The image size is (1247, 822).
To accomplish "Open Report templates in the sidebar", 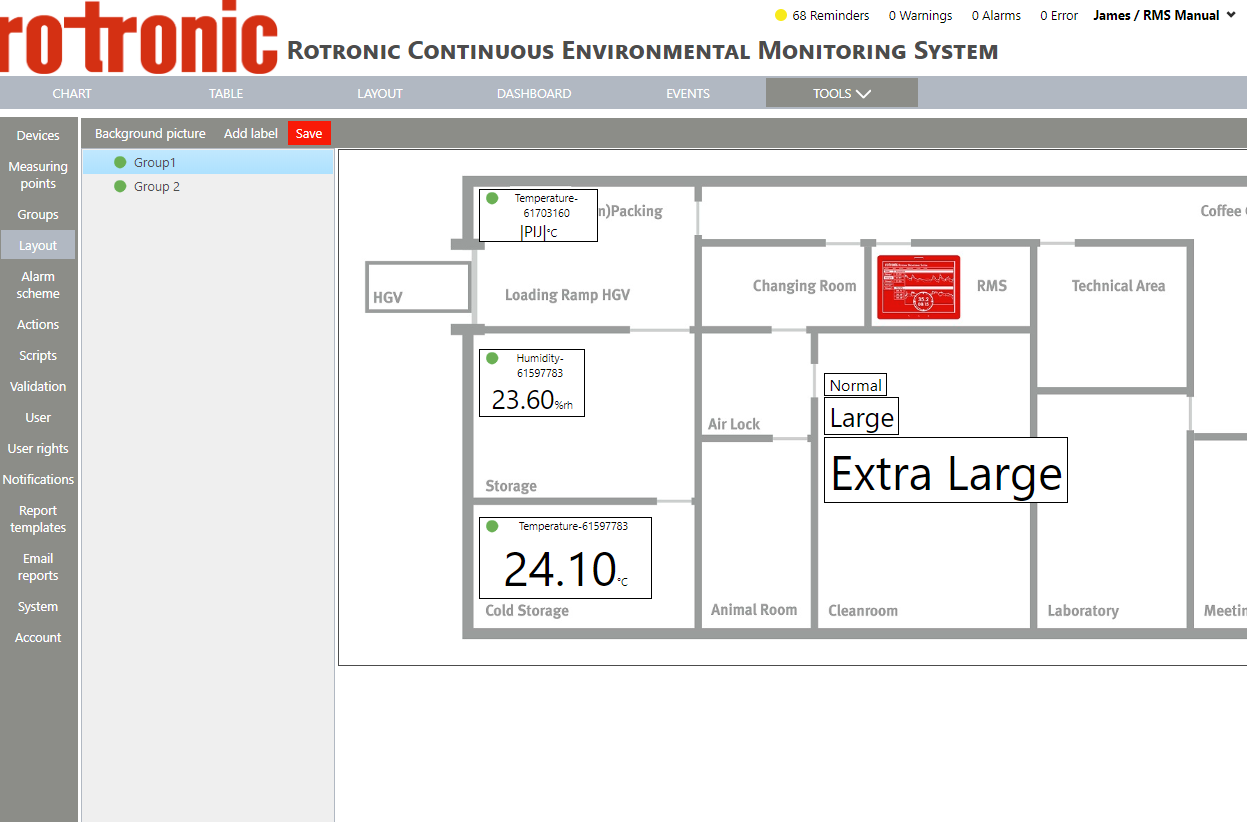I will pyautogui.click(x=38, y=519).
